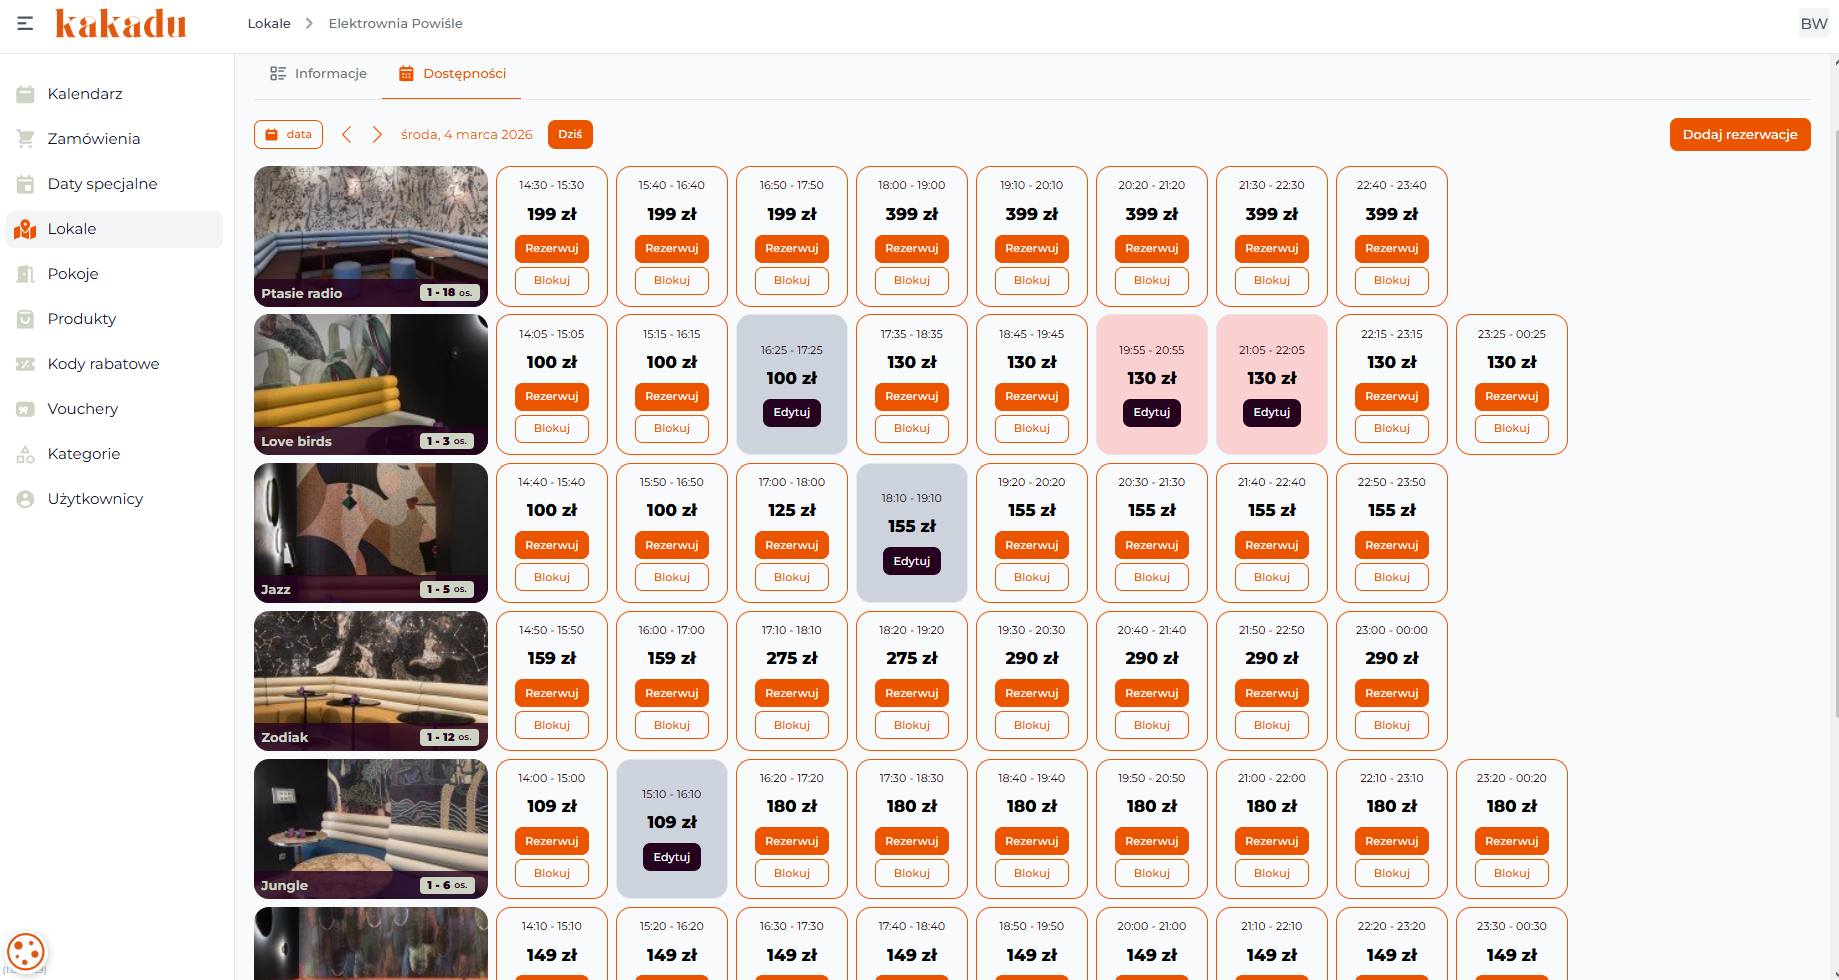Open Użytkownicy user section
The image size is (1839, 980).
tap(95, 499)
